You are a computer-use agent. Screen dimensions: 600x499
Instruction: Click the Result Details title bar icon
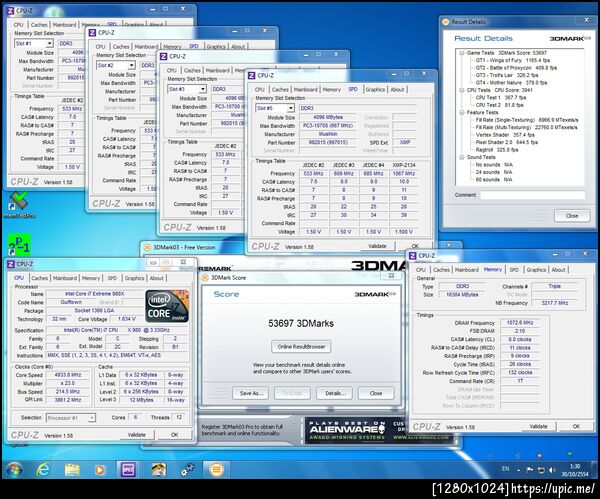pos(445,22)
